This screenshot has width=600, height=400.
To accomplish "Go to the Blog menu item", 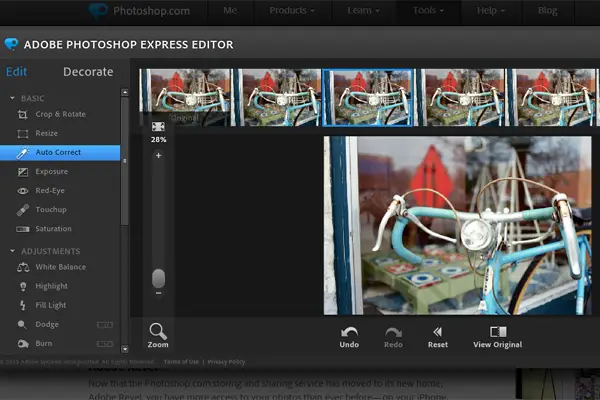I will pyautogui.click(x=547, y=10).
